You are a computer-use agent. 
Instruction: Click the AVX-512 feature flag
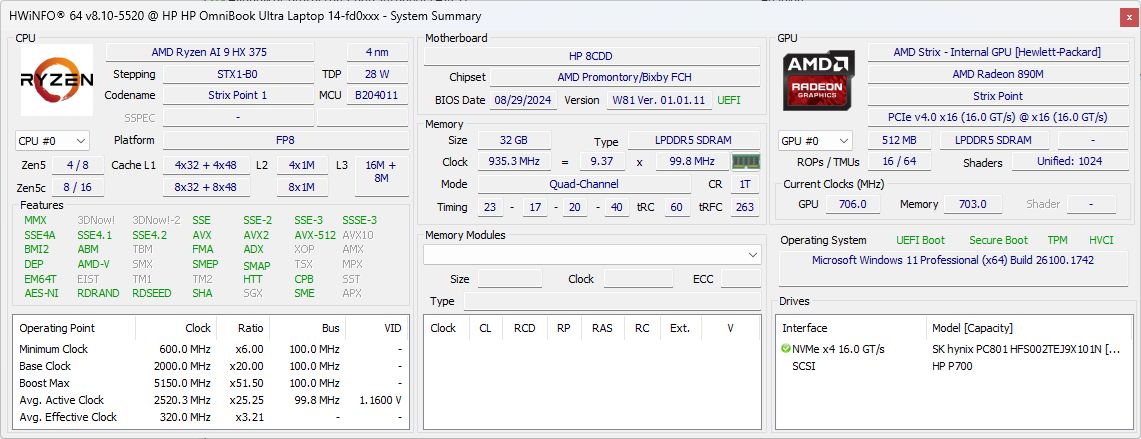(315, 235)
